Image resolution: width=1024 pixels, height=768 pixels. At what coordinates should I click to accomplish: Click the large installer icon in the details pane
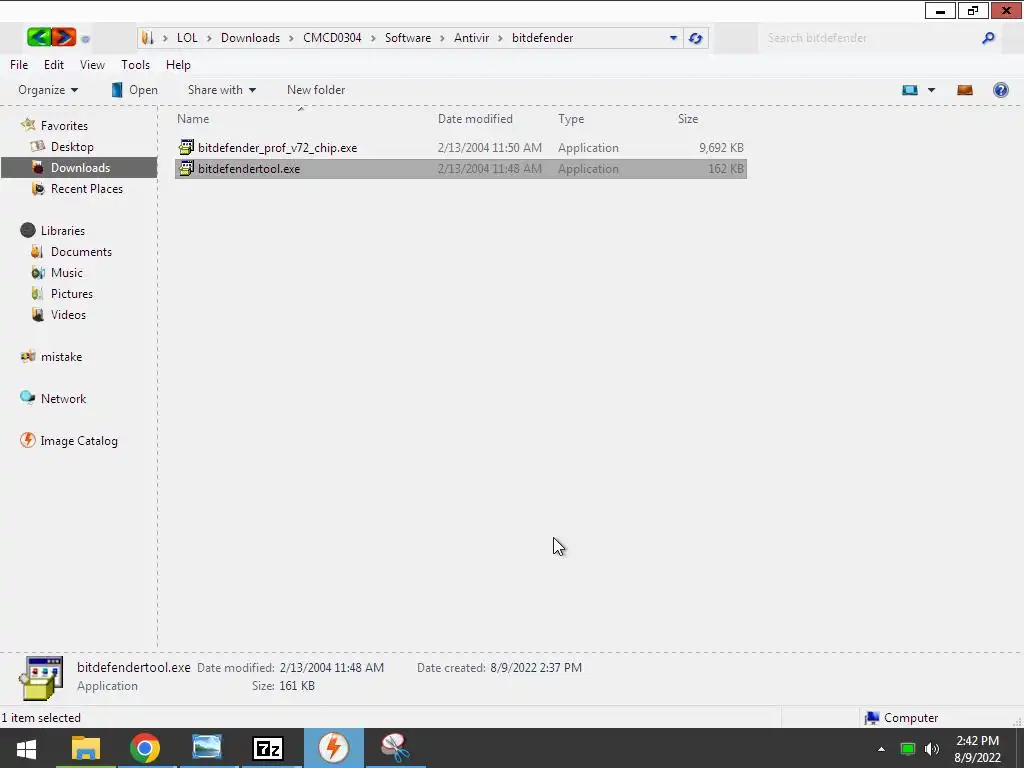[x=41, y=679]
